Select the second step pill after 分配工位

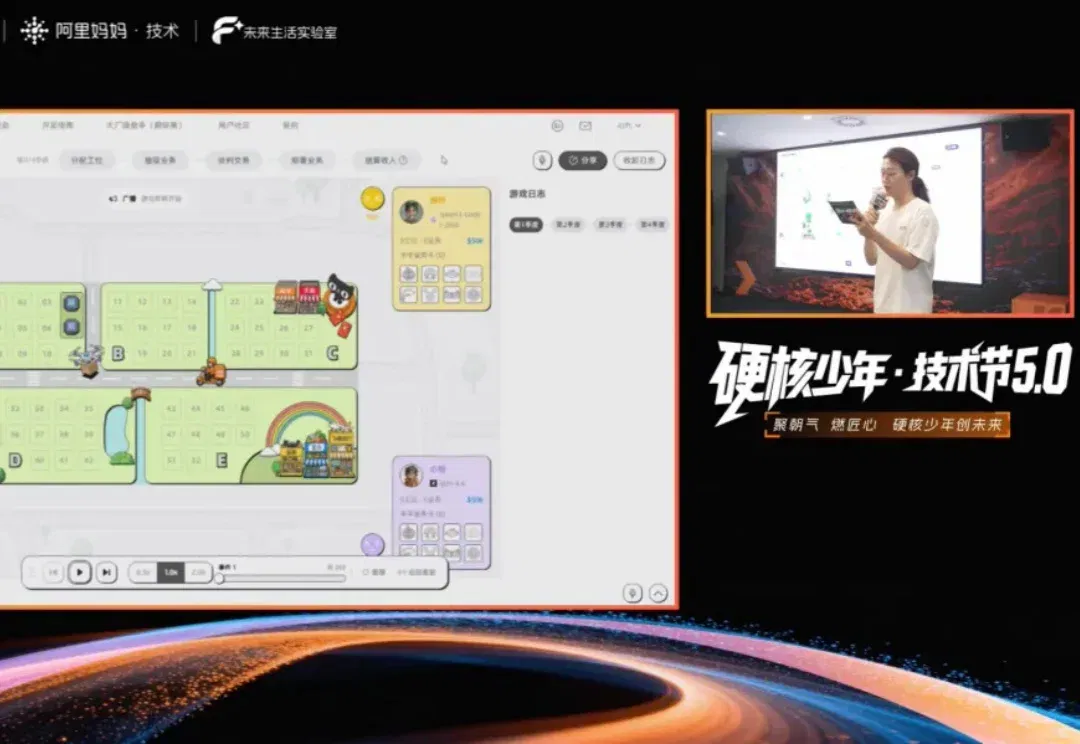click(160, 160)
